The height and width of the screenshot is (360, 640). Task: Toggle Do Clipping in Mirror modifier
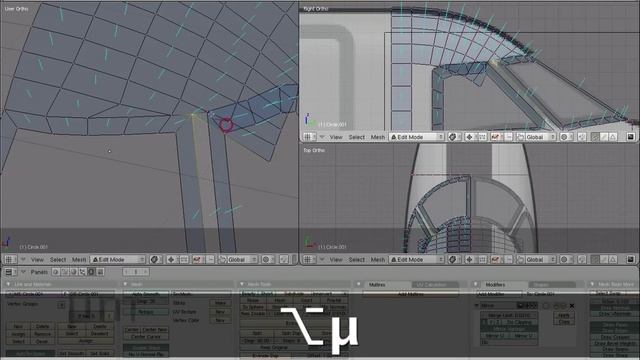pos(520,322)
